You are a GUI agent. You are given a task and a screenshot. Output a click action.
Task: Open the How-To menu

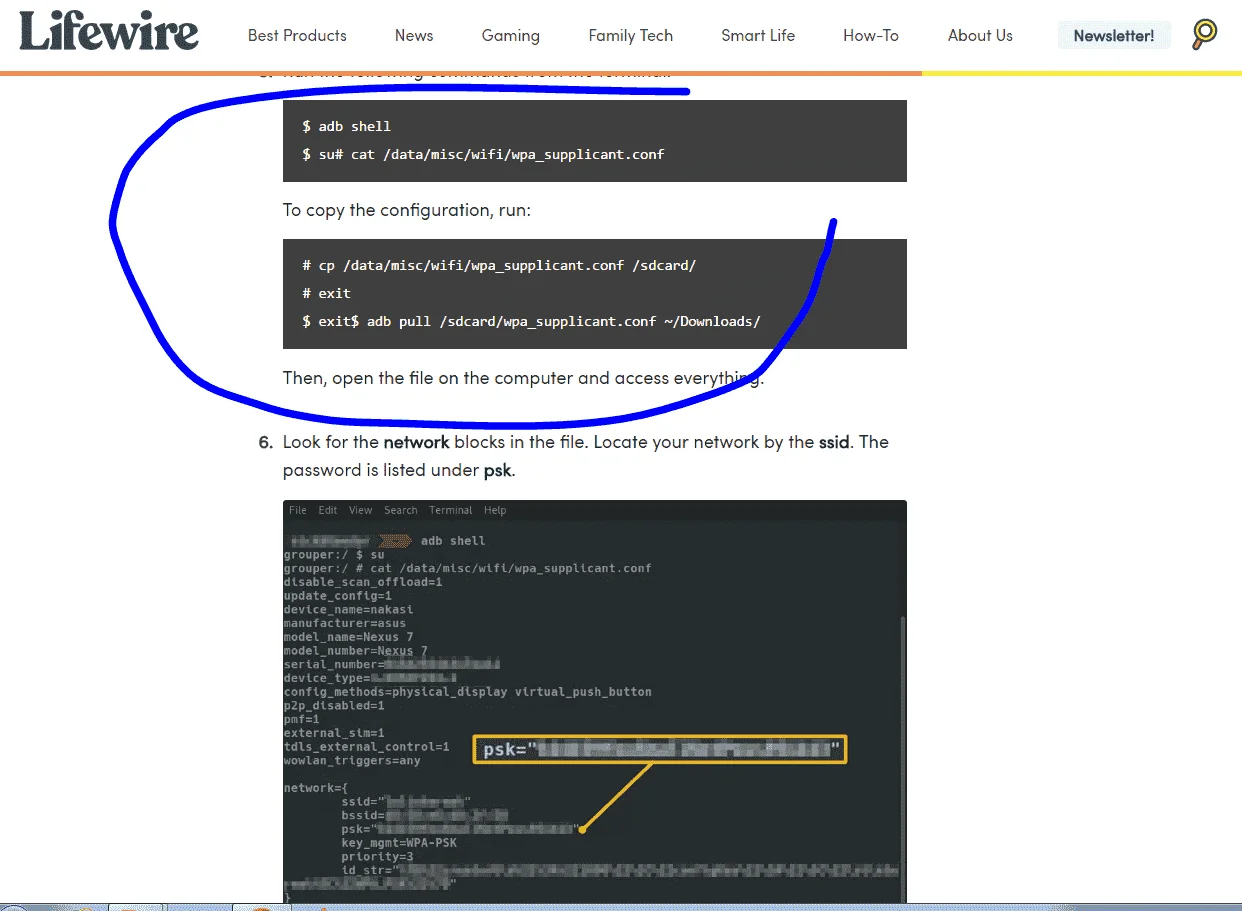pos(871,35)
